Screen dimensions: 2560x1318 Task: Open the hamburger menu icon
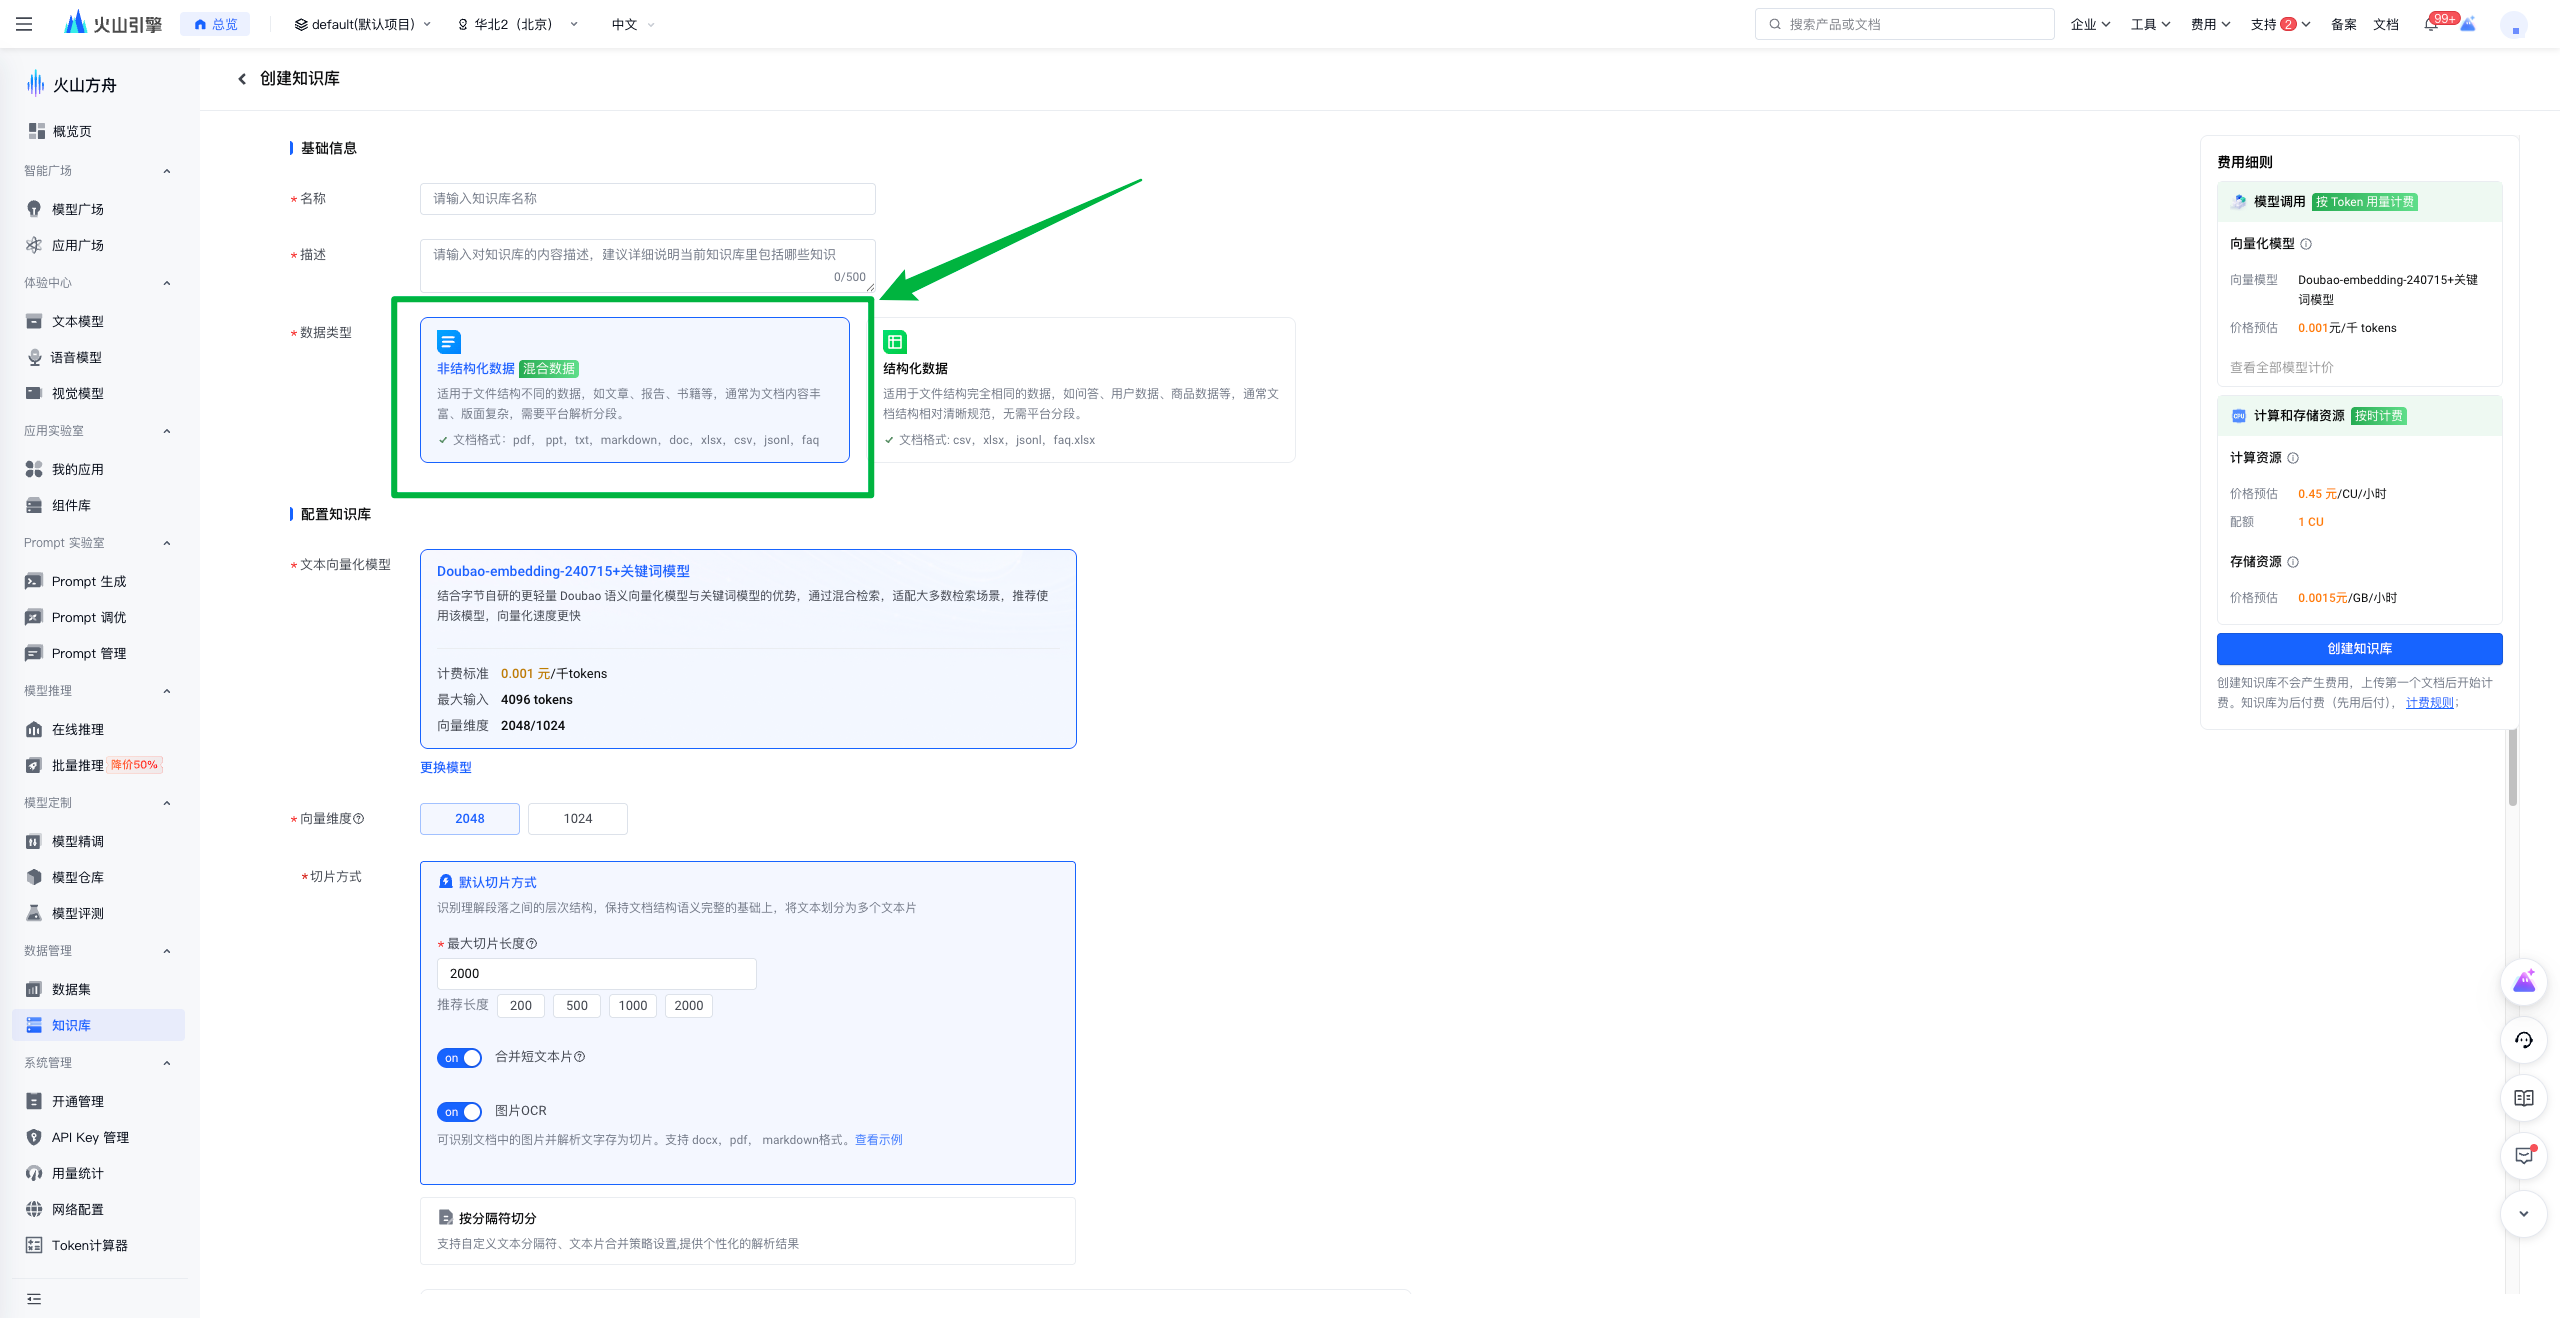pos(24,24)
